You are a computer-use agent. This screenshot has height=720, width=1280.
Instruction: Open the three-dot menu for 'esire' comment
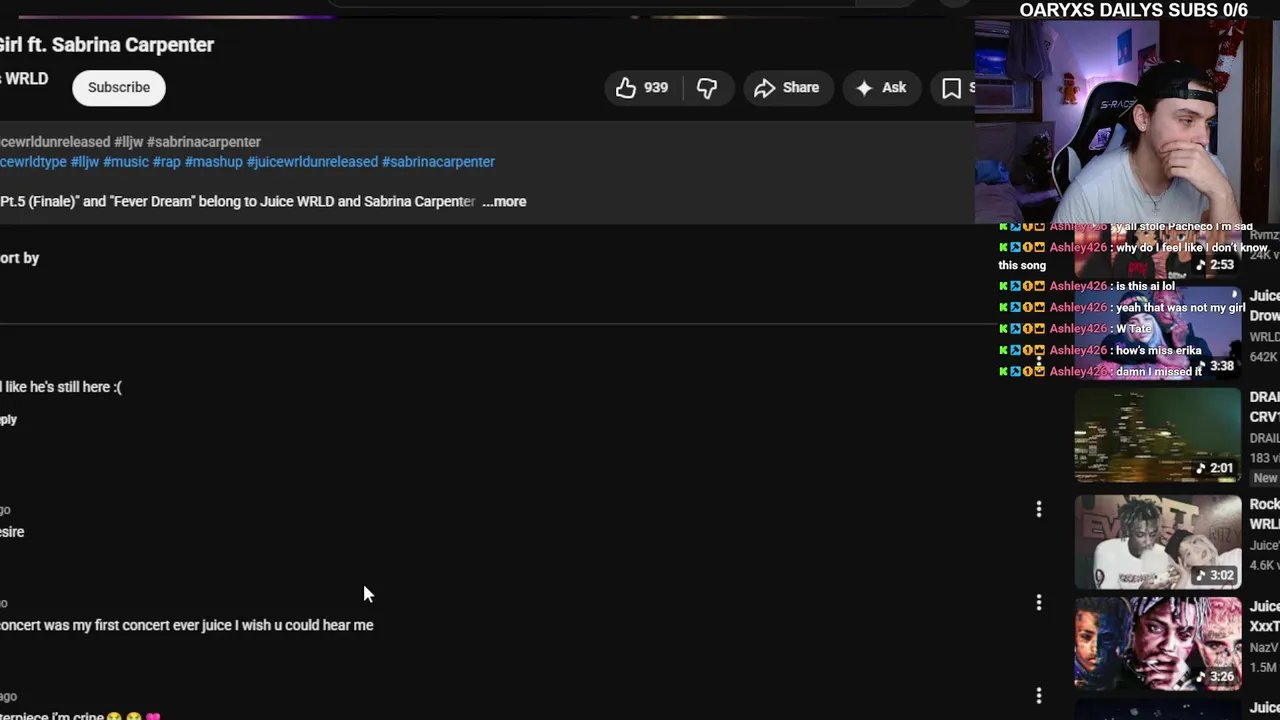tap(1038, 510)
